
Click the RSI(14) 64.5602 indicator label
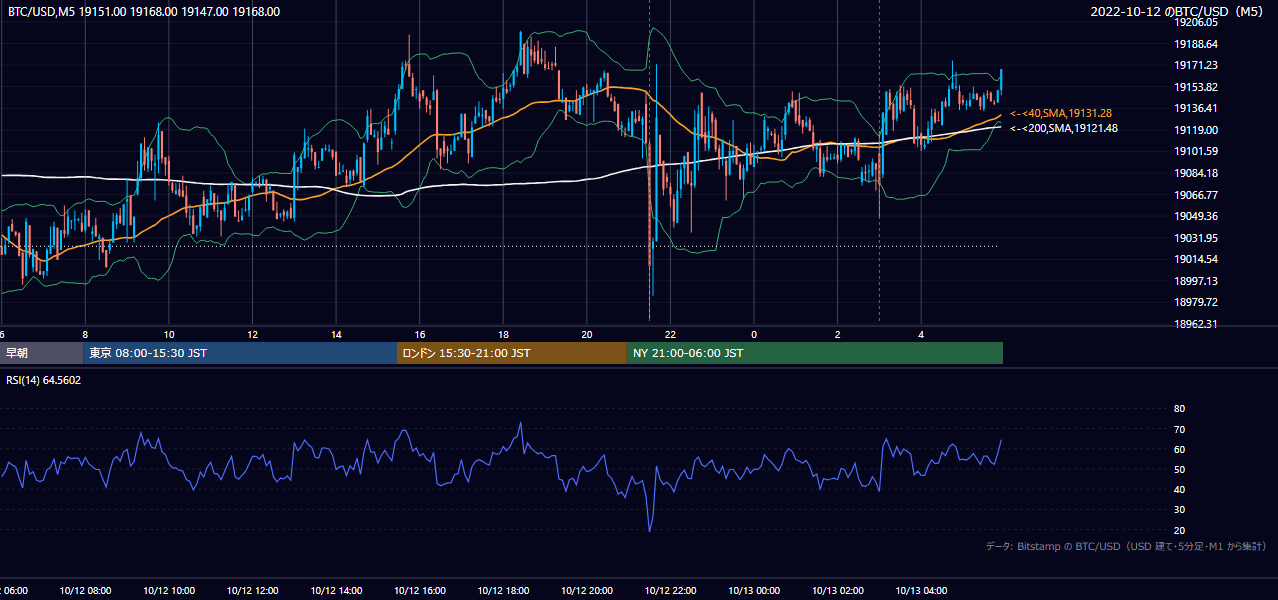(x=44, y=380)
